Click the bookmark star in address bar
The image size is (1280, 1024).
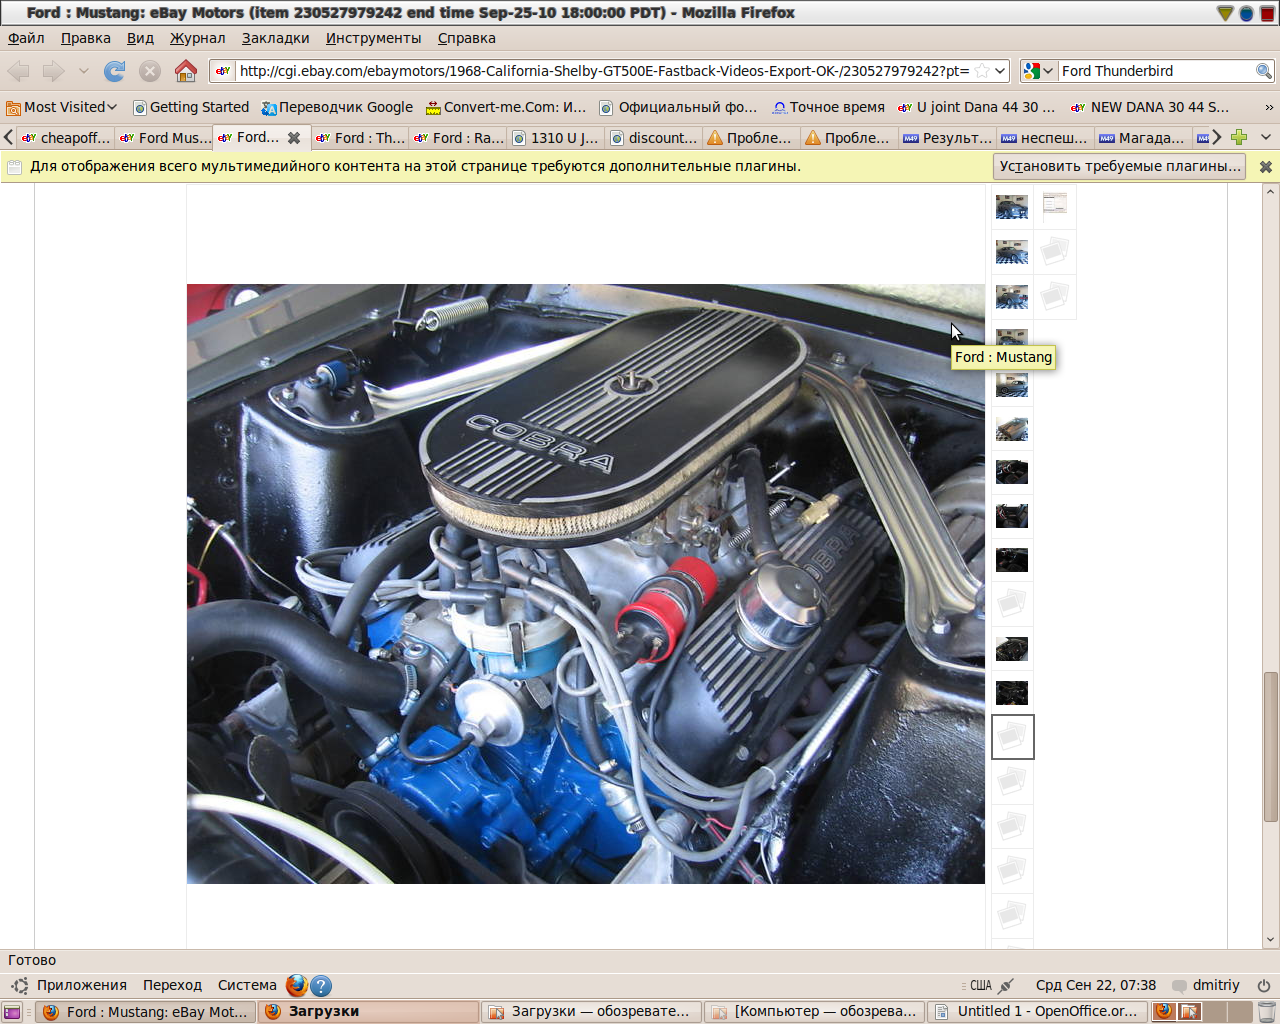point(982,71)
